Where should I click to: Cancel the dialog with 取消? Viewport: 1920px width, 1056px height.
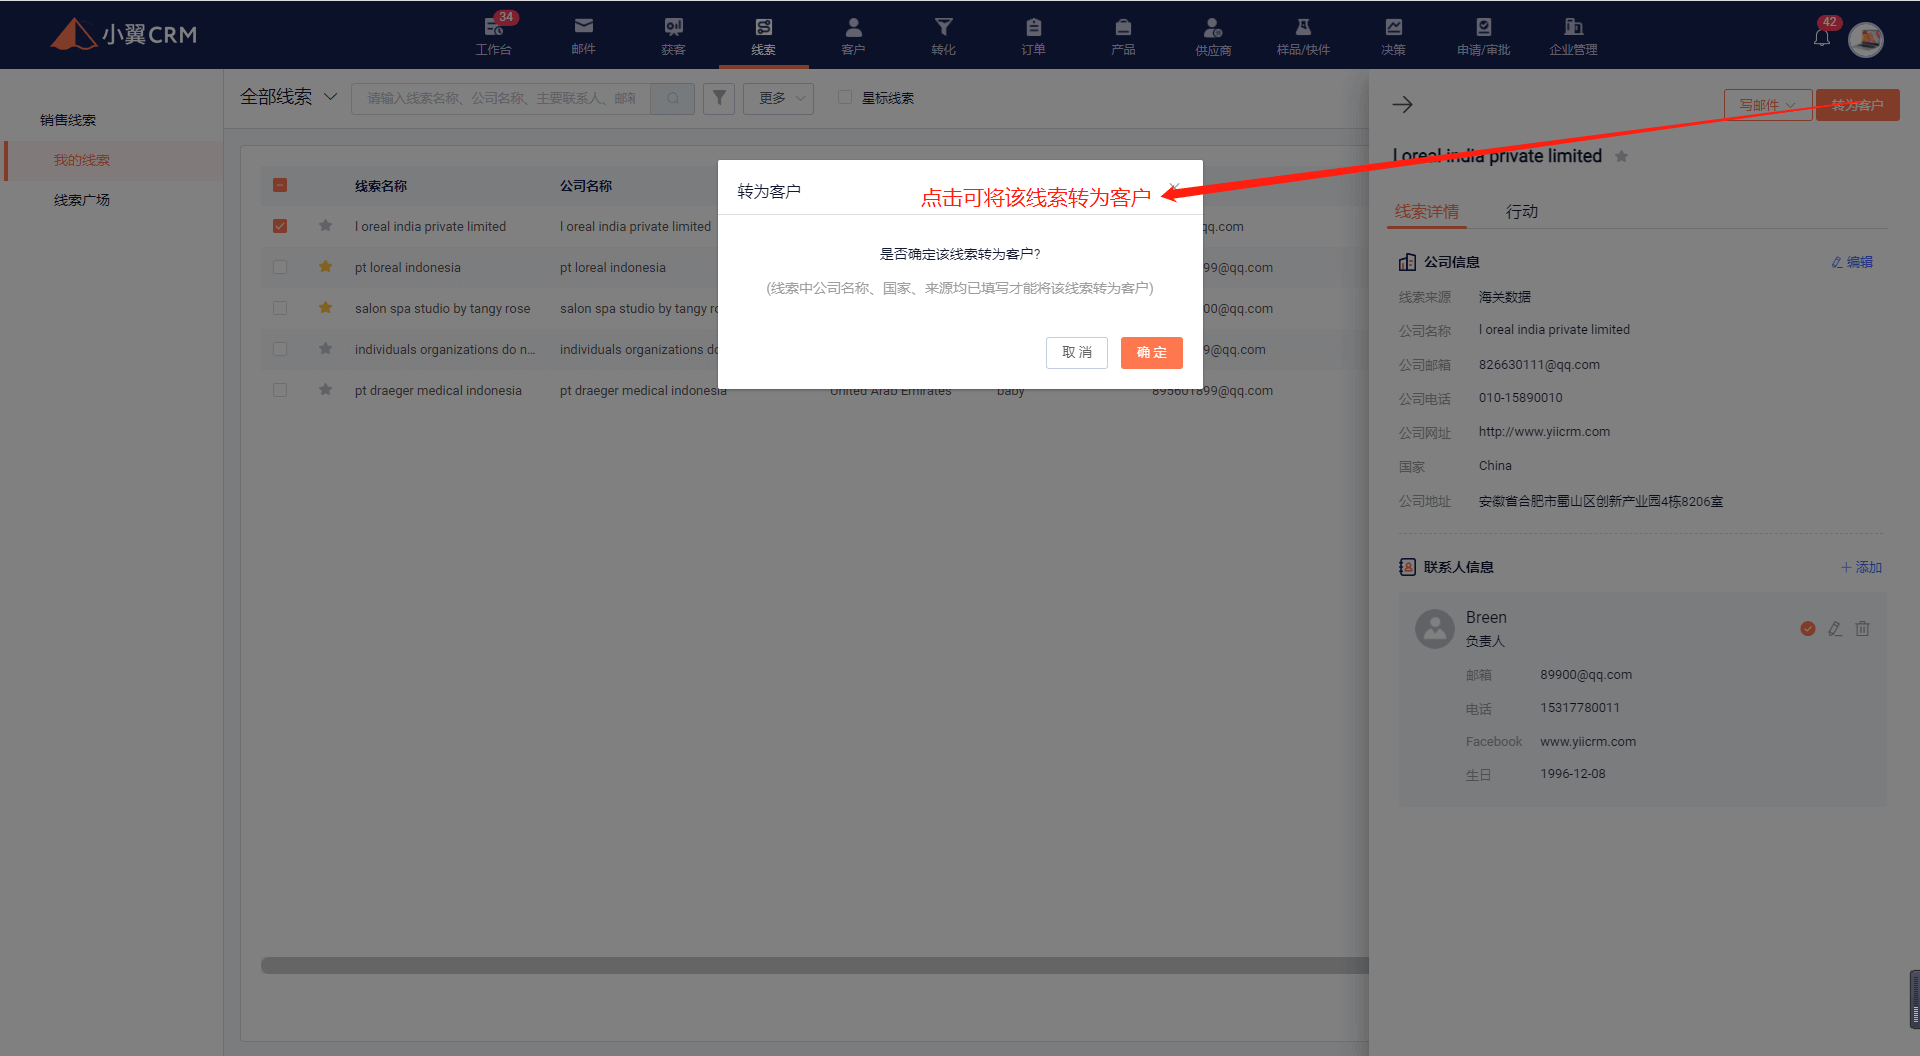(1076, 352)
